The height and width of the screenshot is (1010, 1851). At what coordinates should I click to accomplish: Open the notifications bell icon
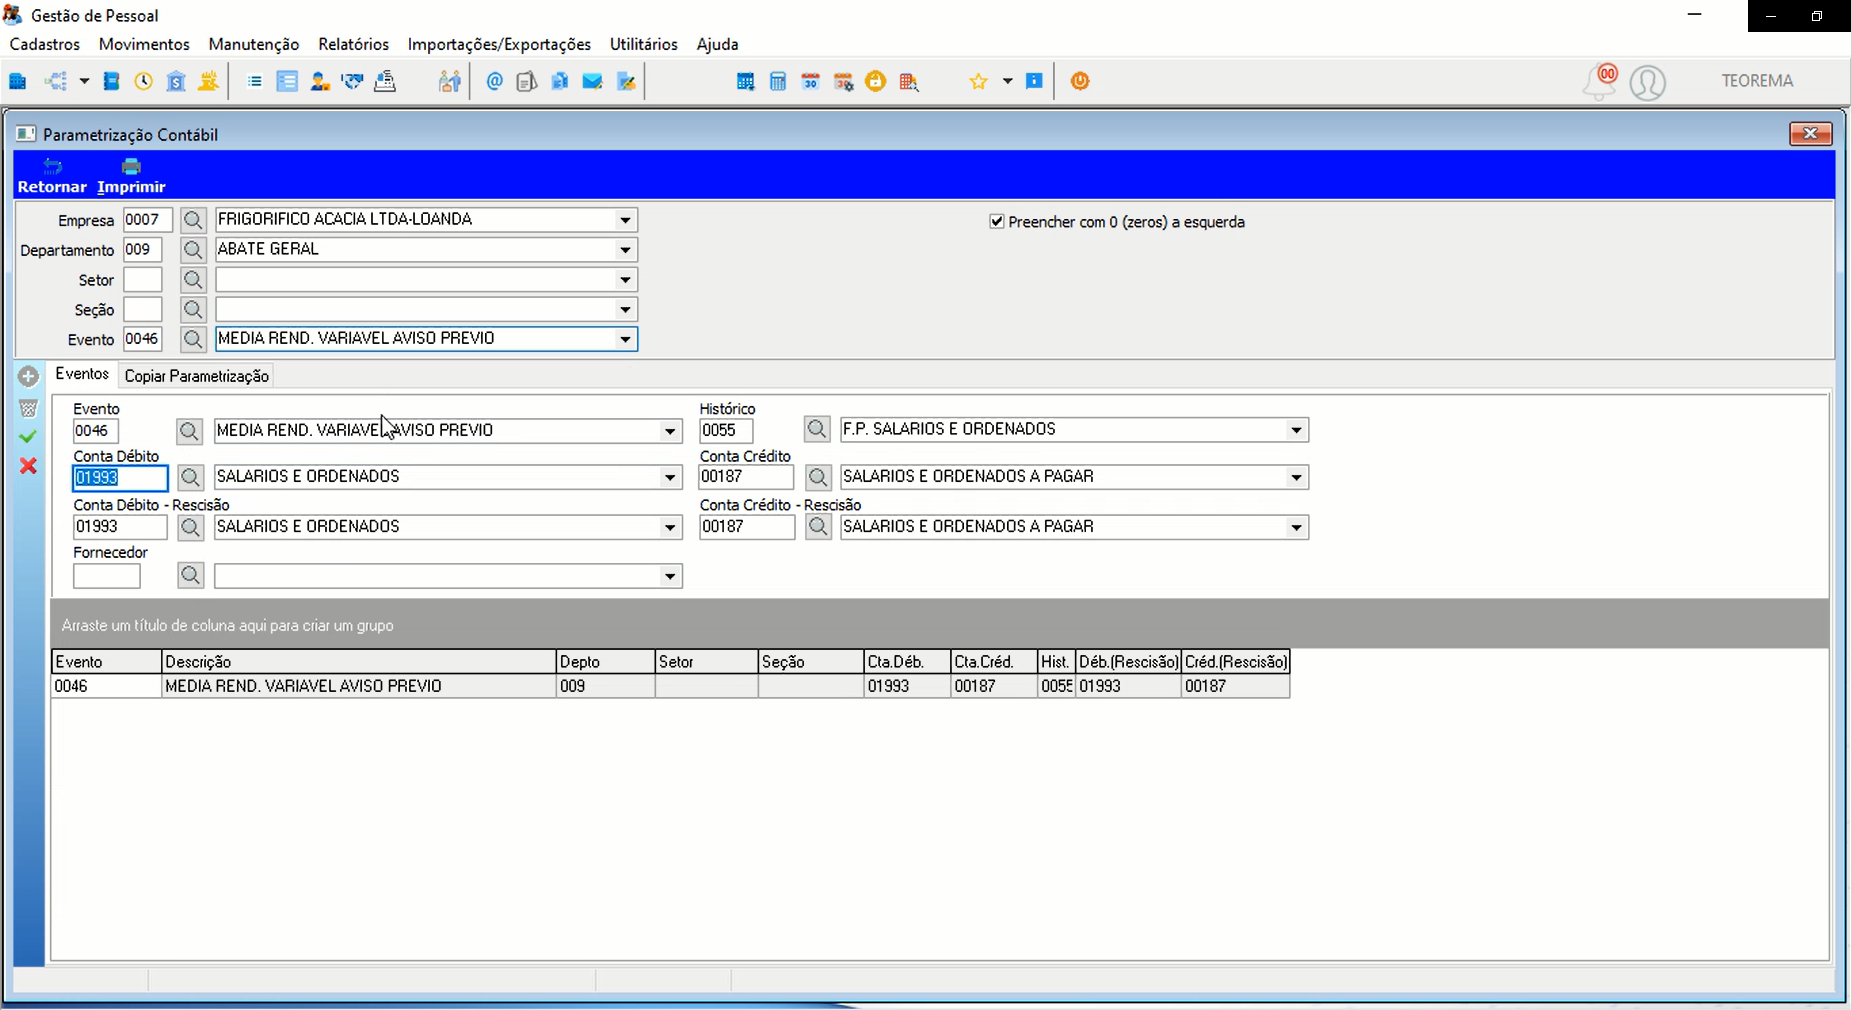tap(1599, 81)
